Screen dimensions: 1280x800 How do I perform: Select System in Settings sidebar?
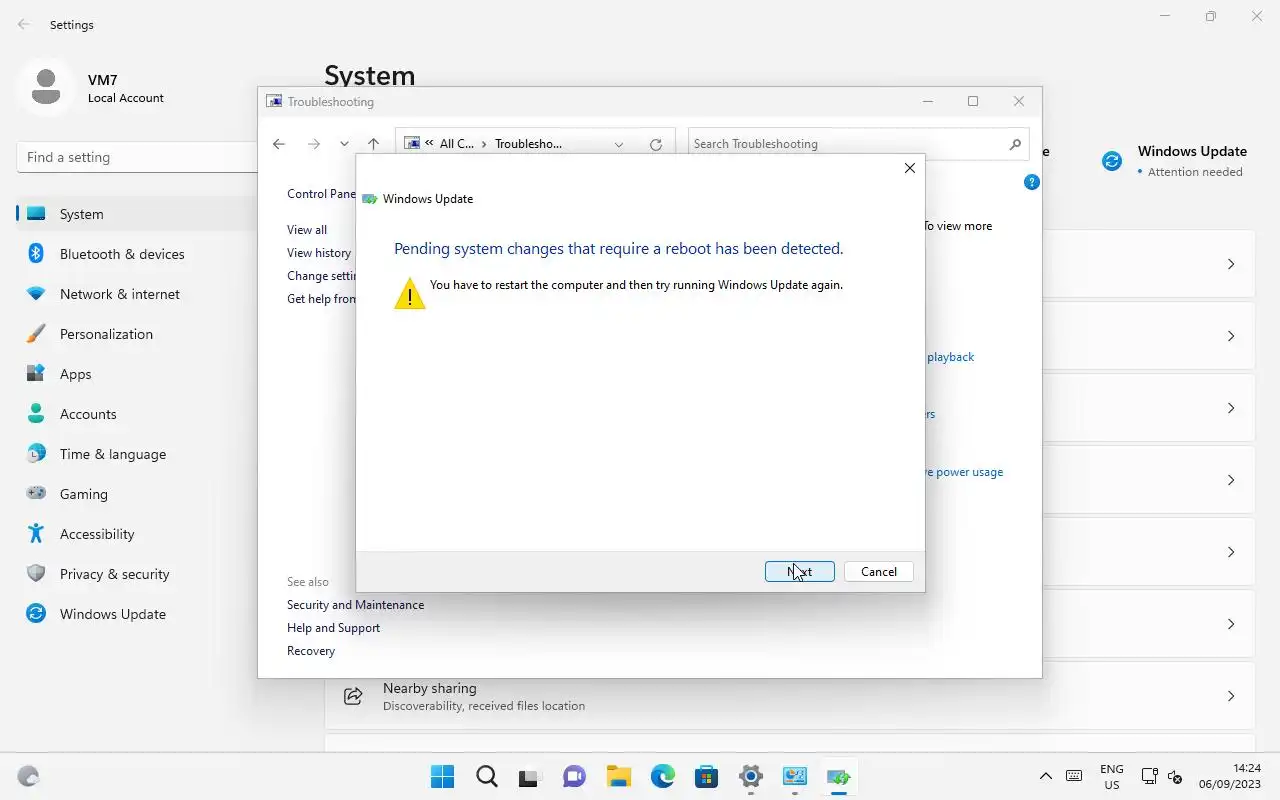pos(137,214)
